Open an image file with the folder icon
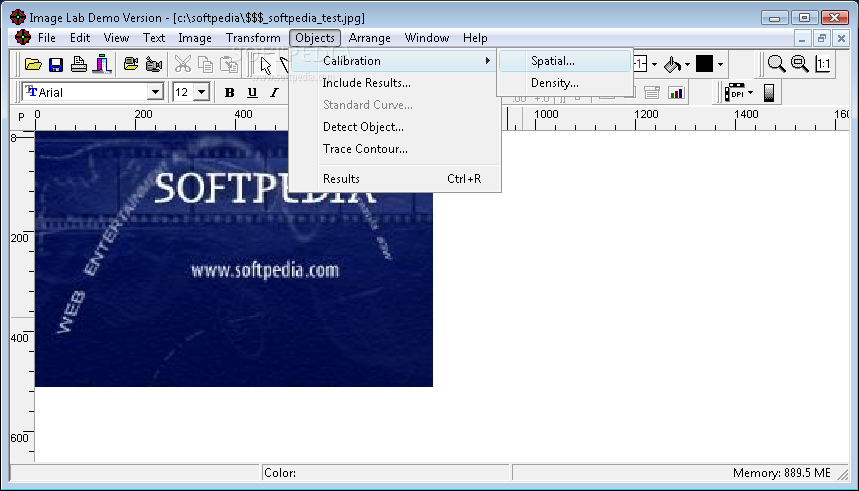Image resolution: width=859 pixels, height=491 pixels. click(x=33, y=64)
